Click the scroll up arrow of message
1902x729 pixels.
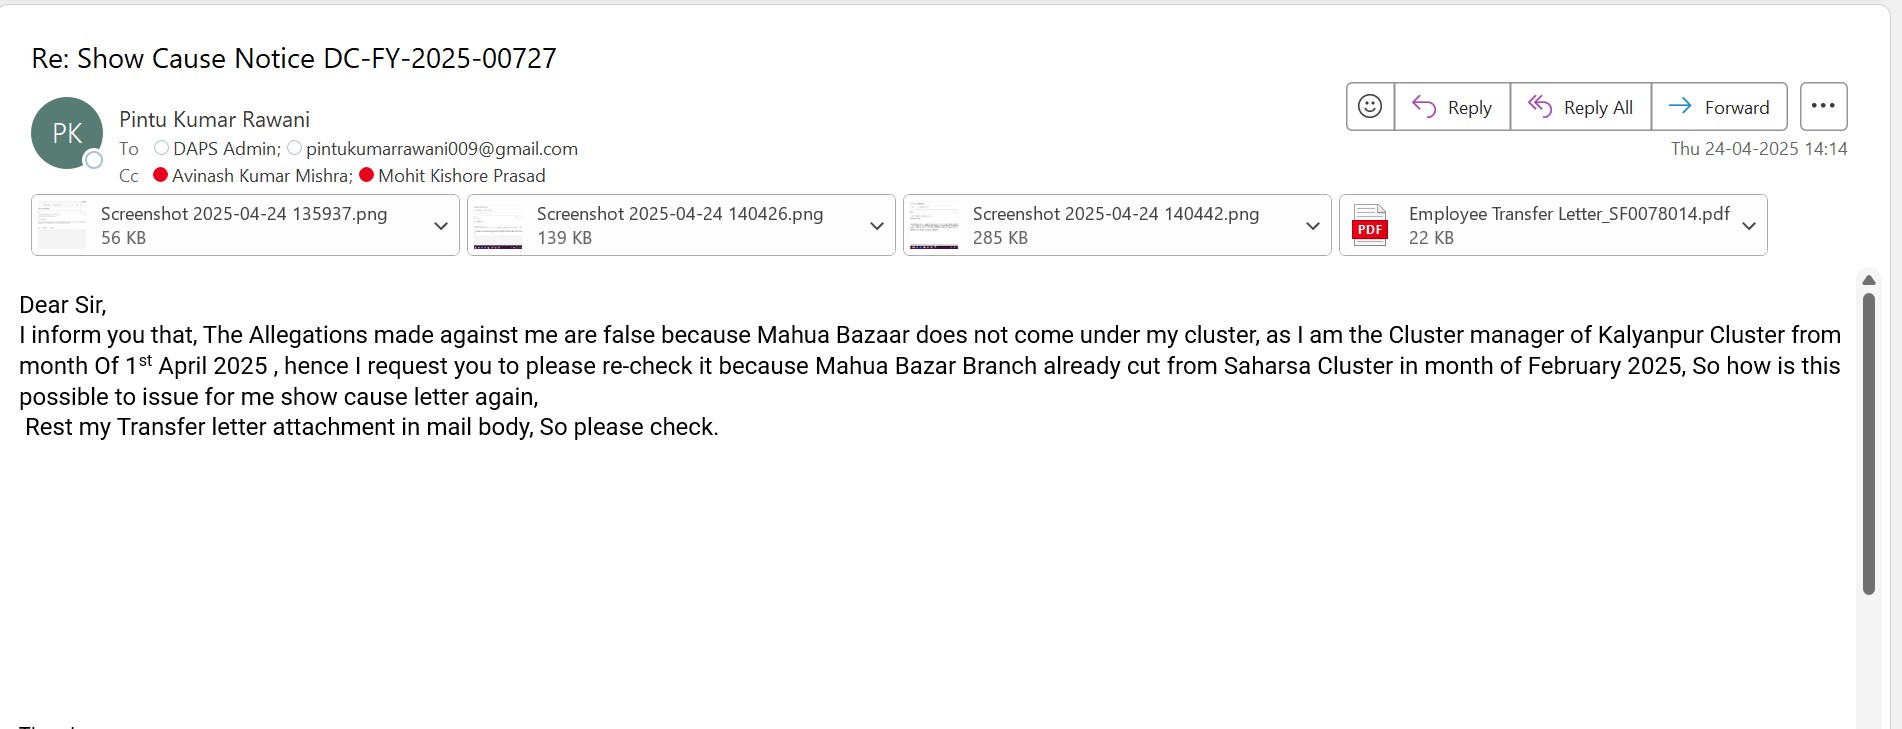pos(1868,280)
